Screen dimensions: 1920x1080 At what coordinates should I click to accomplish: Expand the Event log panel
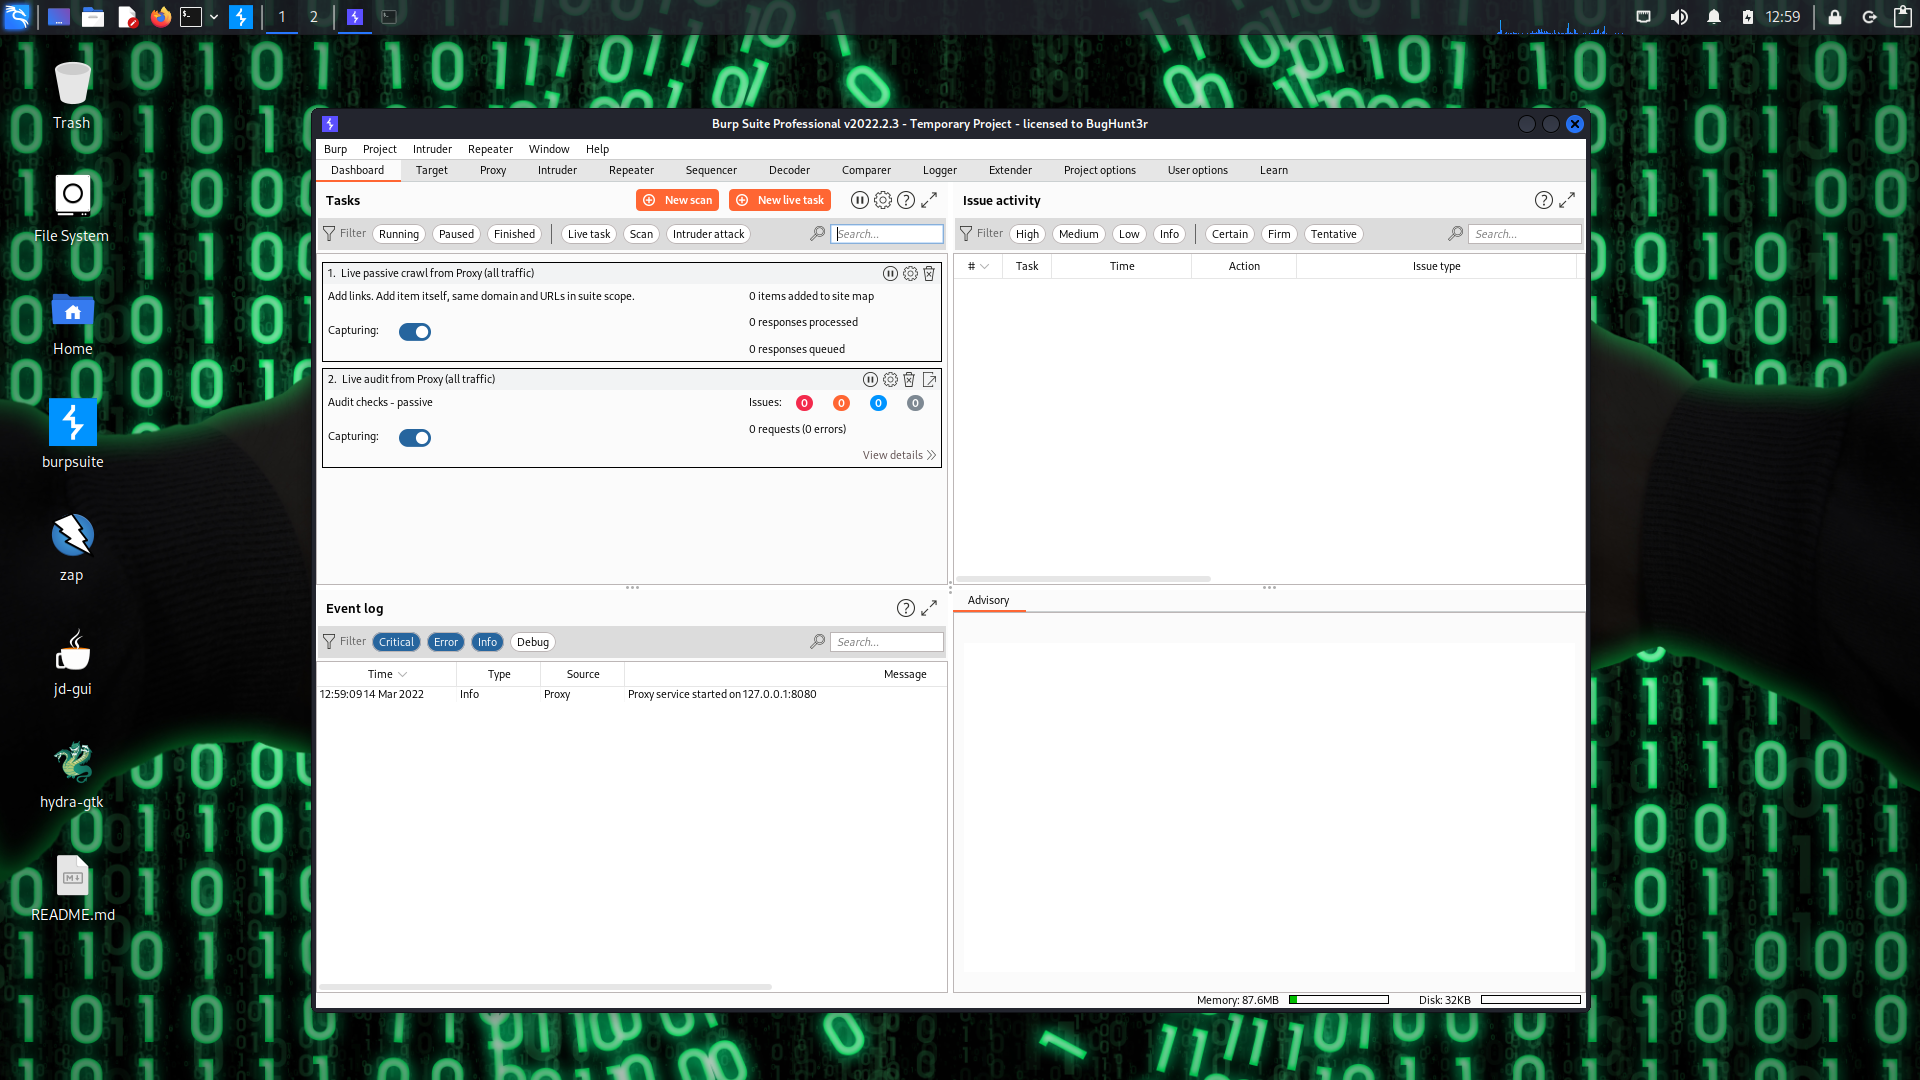[x=929, y=608]
